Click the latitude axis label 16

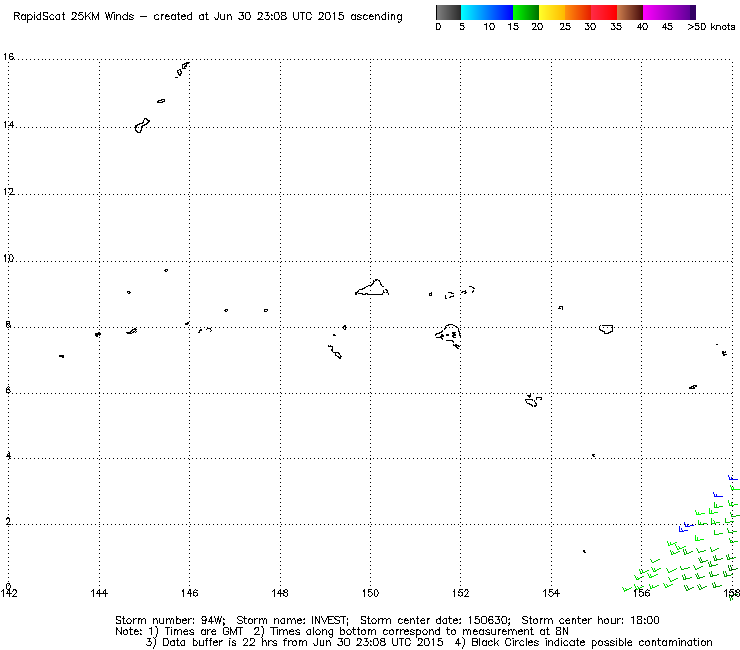pos(8,57)
